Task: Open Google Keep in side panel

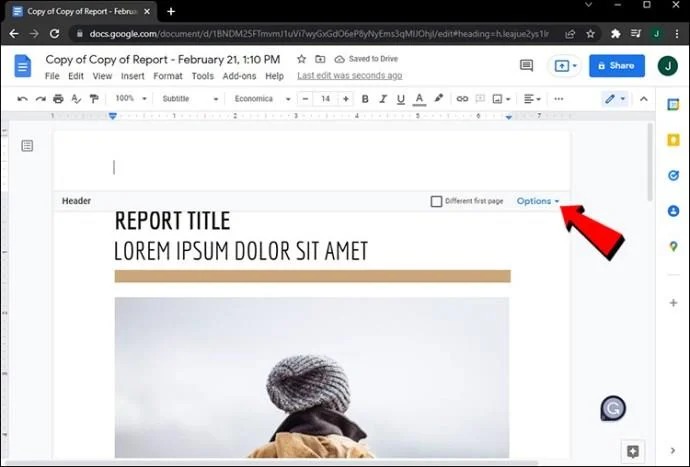Action: pyautogui.click(x=673, y=140)
